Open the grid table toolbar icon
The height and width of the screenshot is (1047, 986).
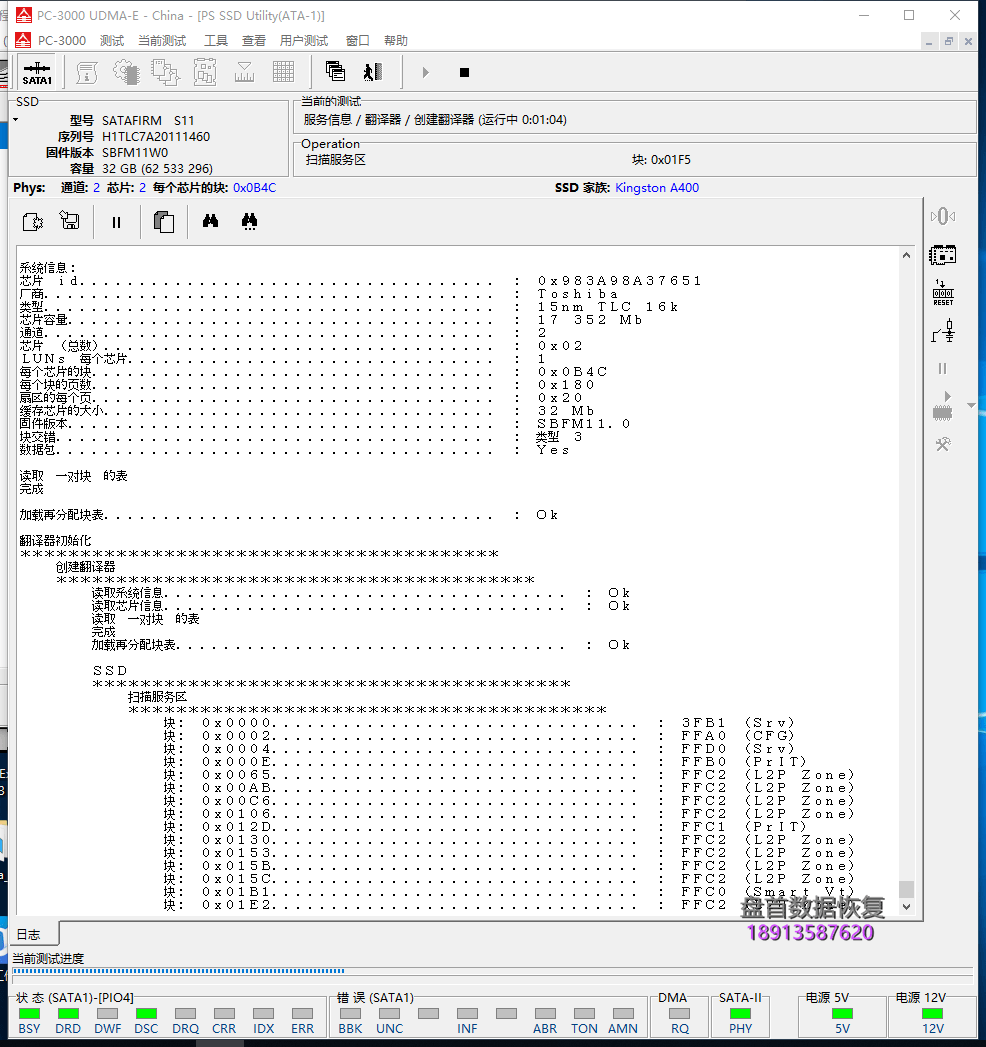point(284,72)
